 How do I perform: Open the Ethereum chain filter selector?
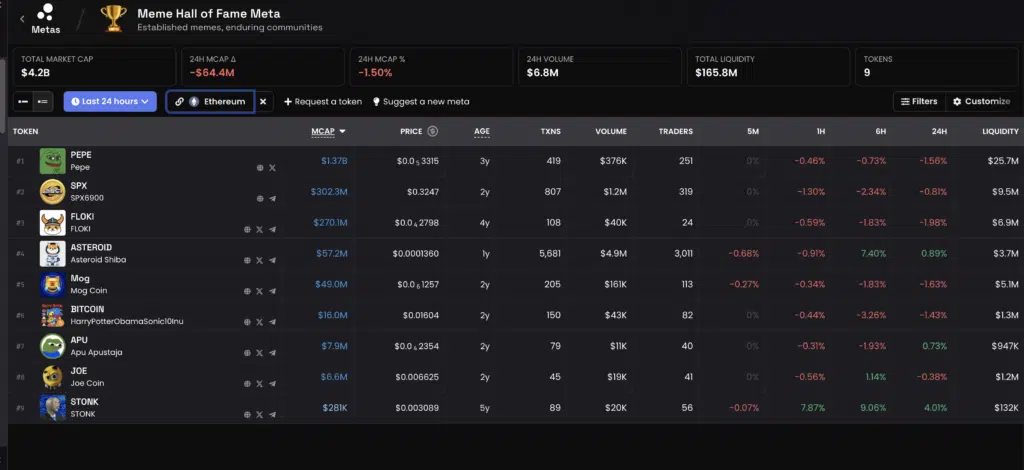click(x=210, y=102)
